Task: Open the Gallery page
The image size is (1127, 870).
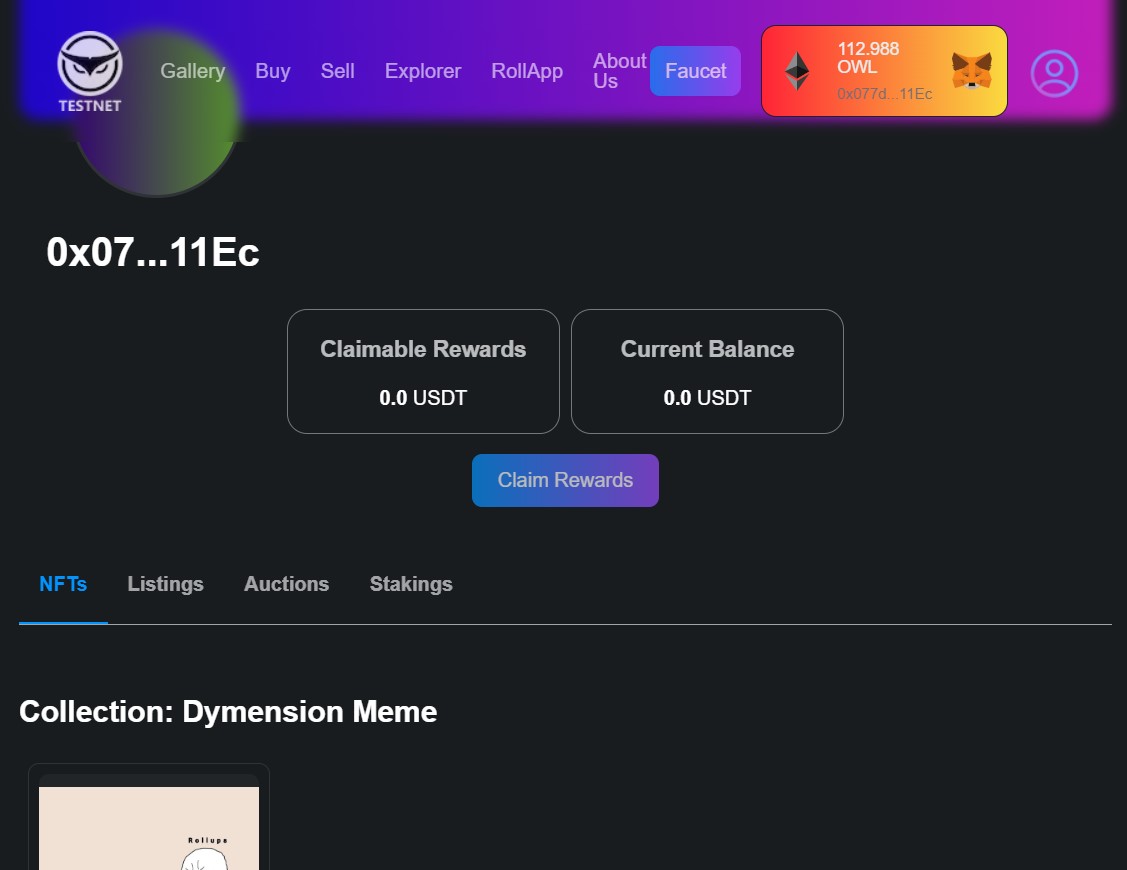Action: click(192, 71)
